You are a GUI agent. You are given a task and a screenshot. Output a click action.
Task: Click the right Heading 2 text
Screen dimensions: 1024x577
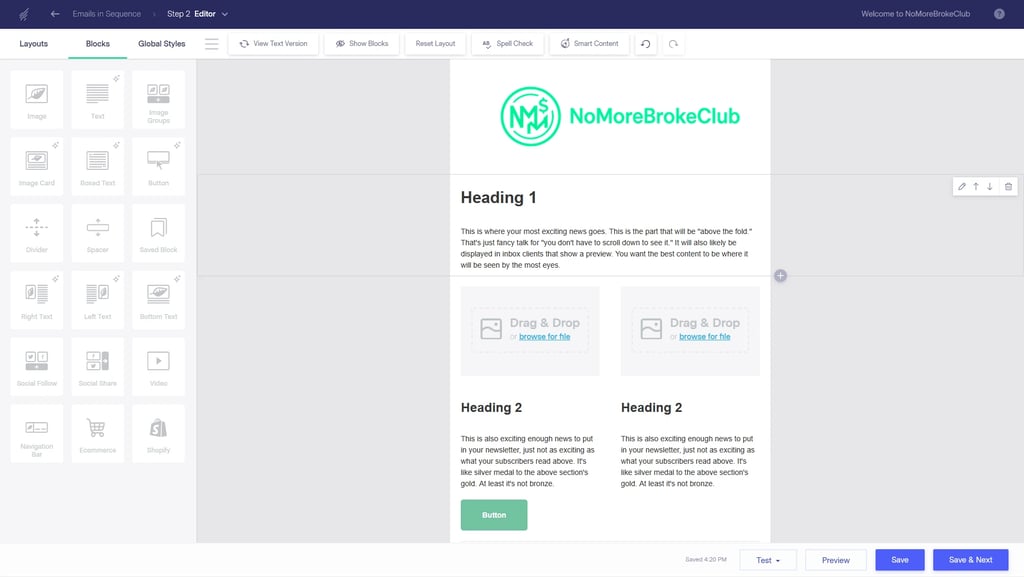click(651, 408)
